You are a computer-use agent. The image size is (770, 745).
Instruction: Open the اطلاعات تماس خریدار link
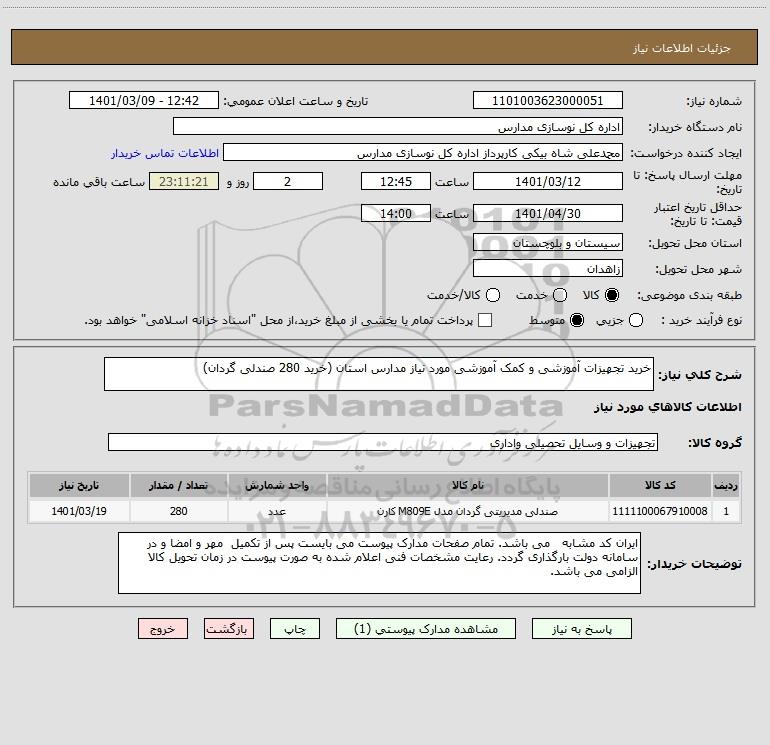165,153
